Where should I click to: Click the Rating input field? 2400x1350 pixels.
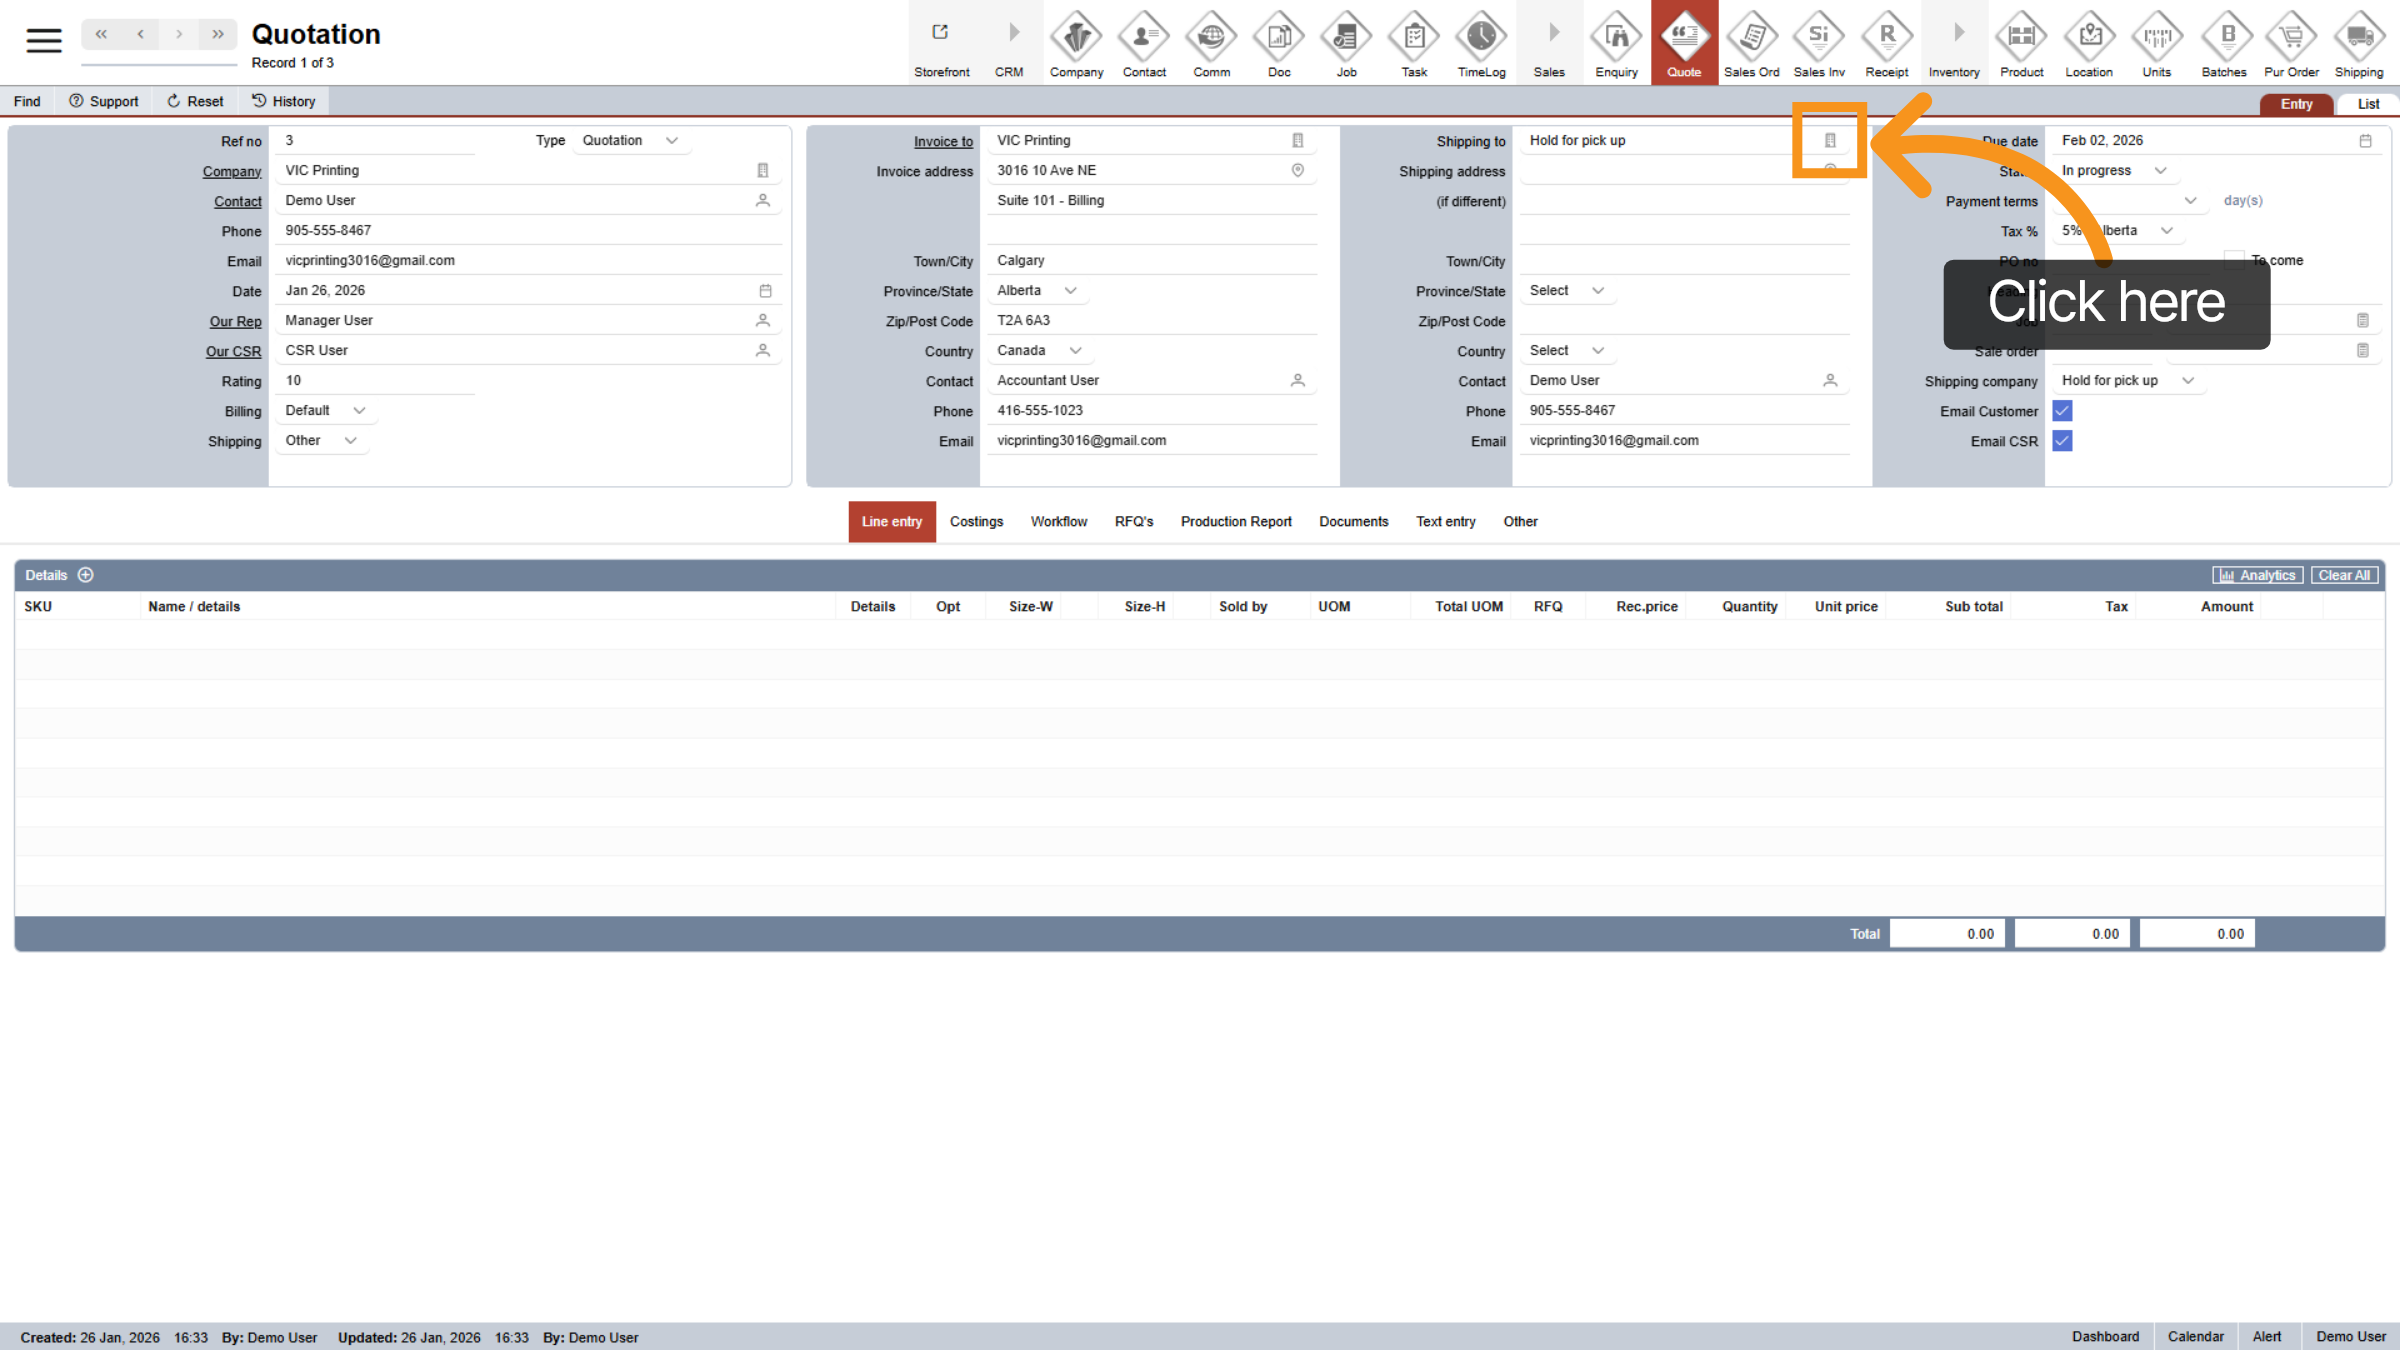(x=375, y=381)
